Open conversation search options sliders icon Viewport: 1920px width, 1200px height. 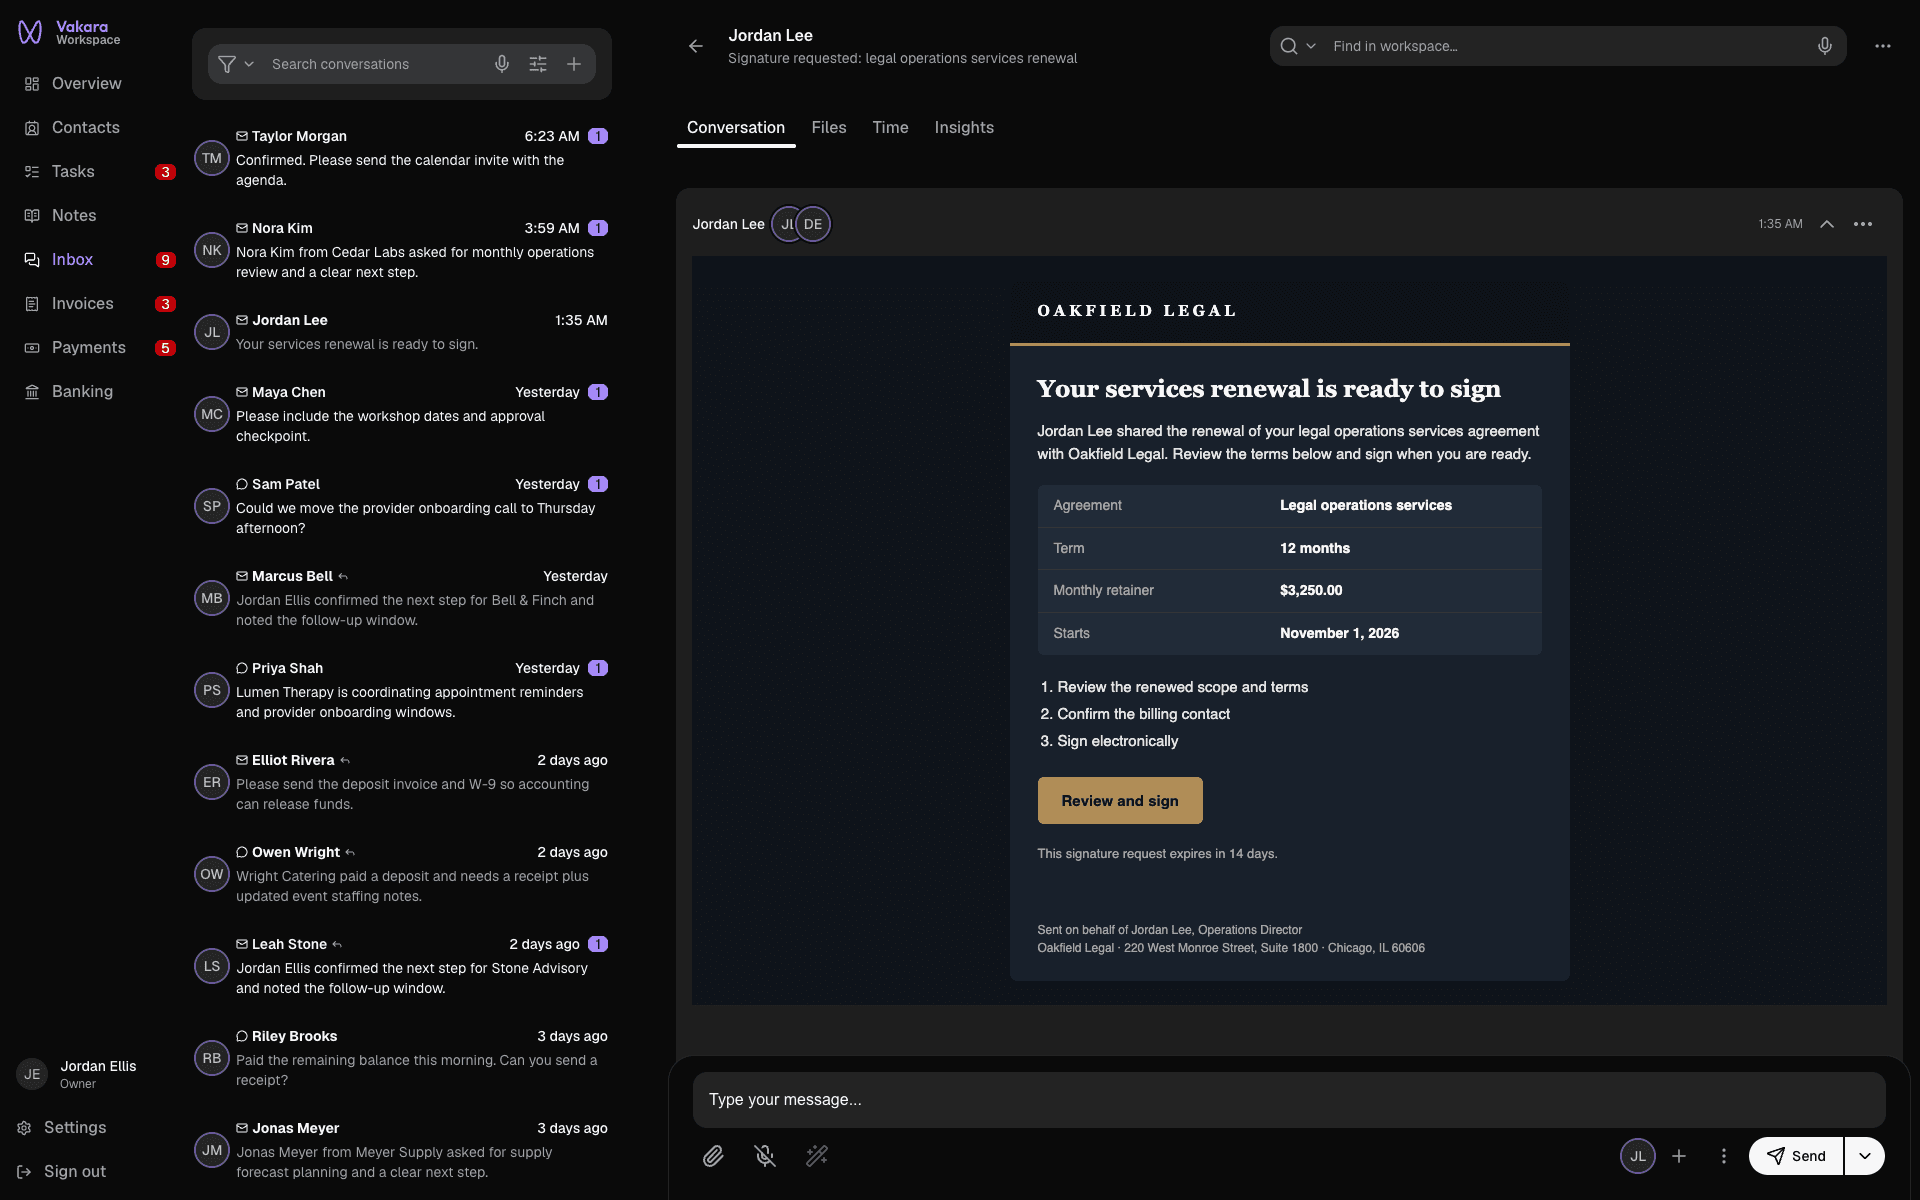pos(538,64)
